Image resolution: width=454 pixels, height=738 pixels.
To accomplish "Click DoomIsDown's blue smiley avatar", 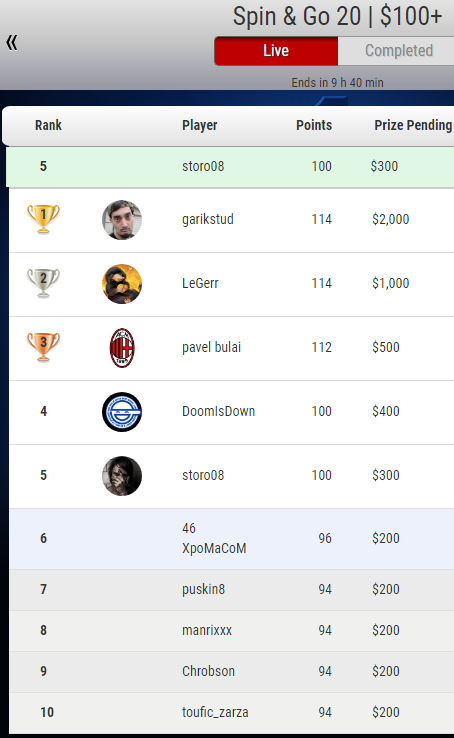I will point(122,412).
